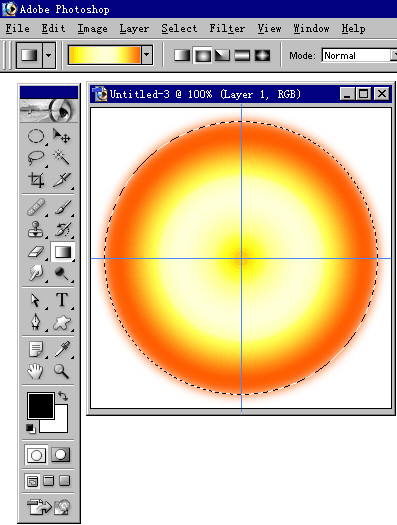Expand the tool preset picker arrow
Image resolution: width=397 pixels, height=525 pixels.
pyautogui.click(x=49, y=55)
